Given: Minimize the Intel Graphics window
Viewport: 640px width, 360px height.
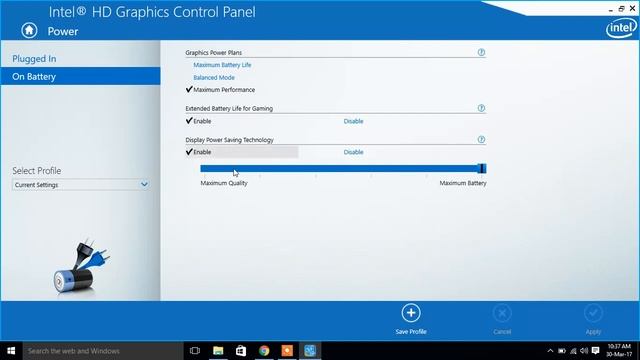Looking at the screenshot, I should click(x=611, y=9).
